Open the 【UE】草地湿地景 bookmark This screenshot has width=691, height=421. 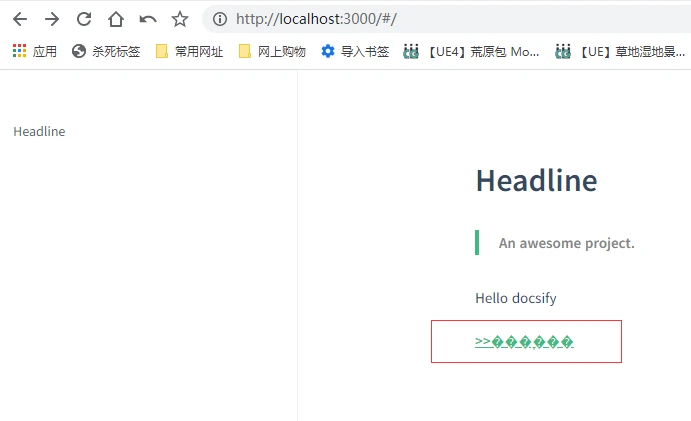click(x=622, y=51)
